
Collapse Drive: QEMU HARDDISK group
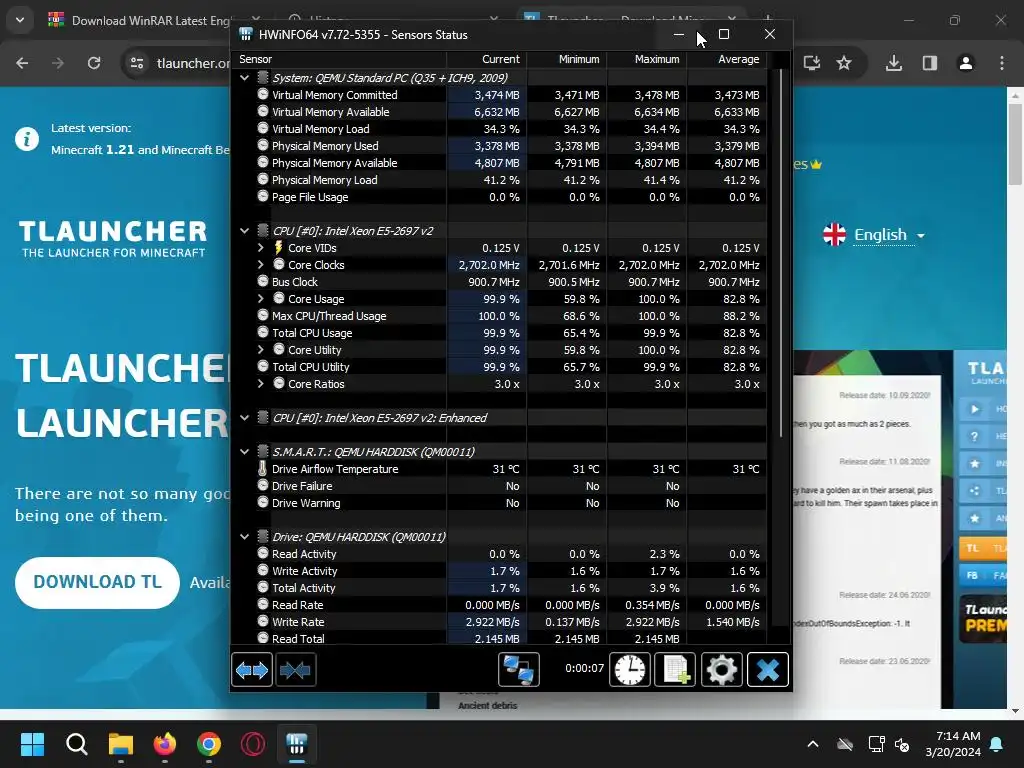click(244, 537)
